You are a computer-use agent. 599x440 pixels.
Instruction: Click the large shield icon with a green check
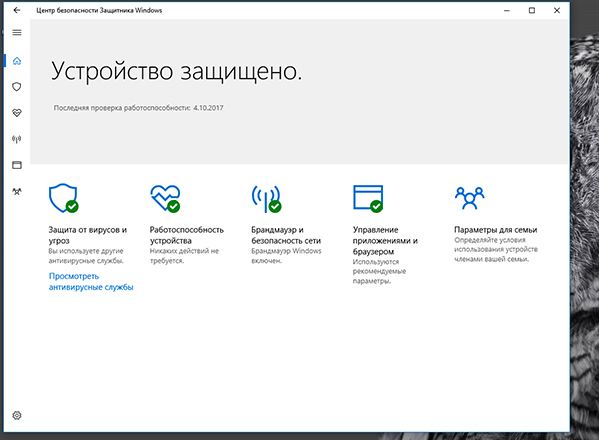tap(63, 198)
